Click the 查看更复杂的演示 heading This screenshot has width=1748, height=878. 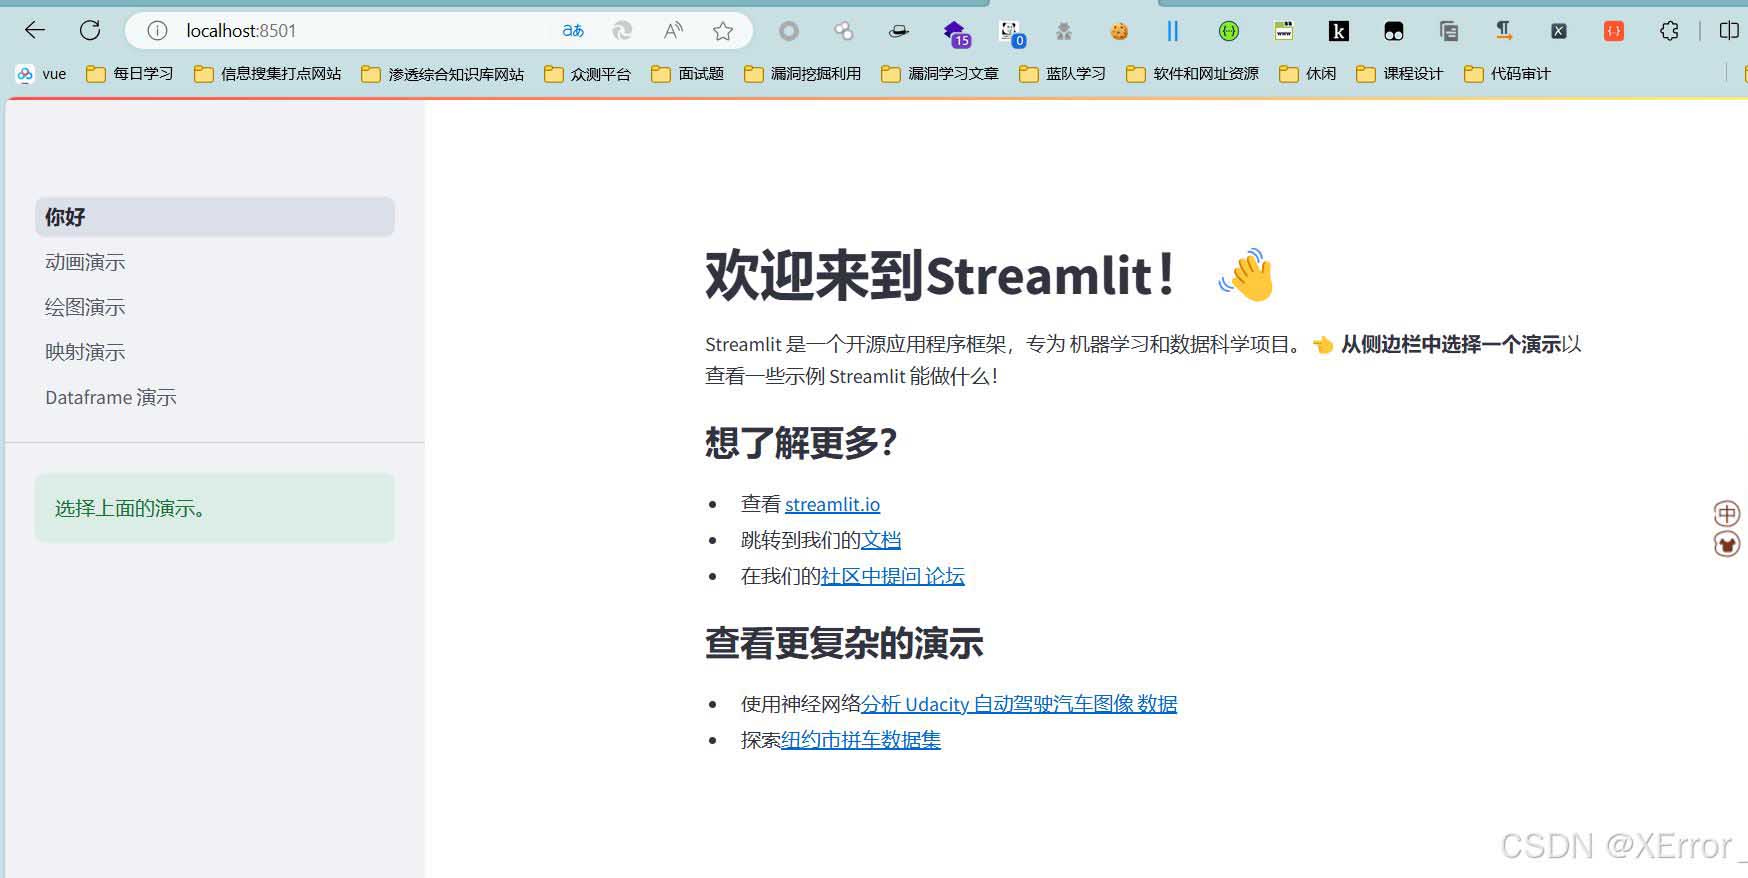844,643
